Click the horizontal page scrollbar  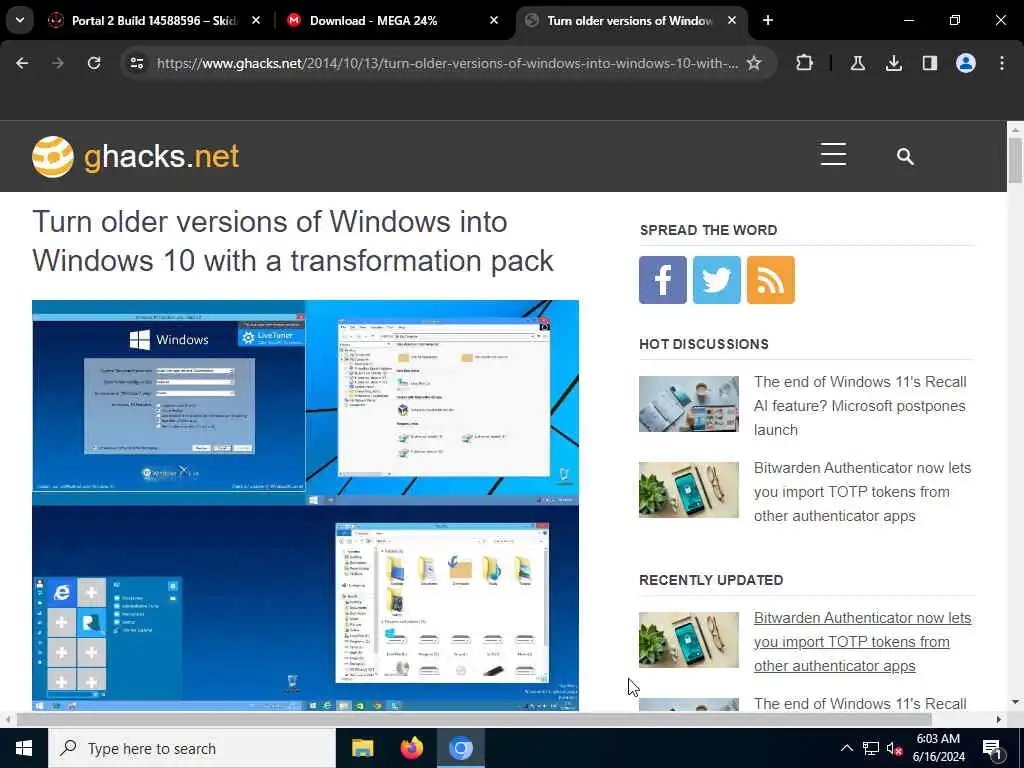474,720
